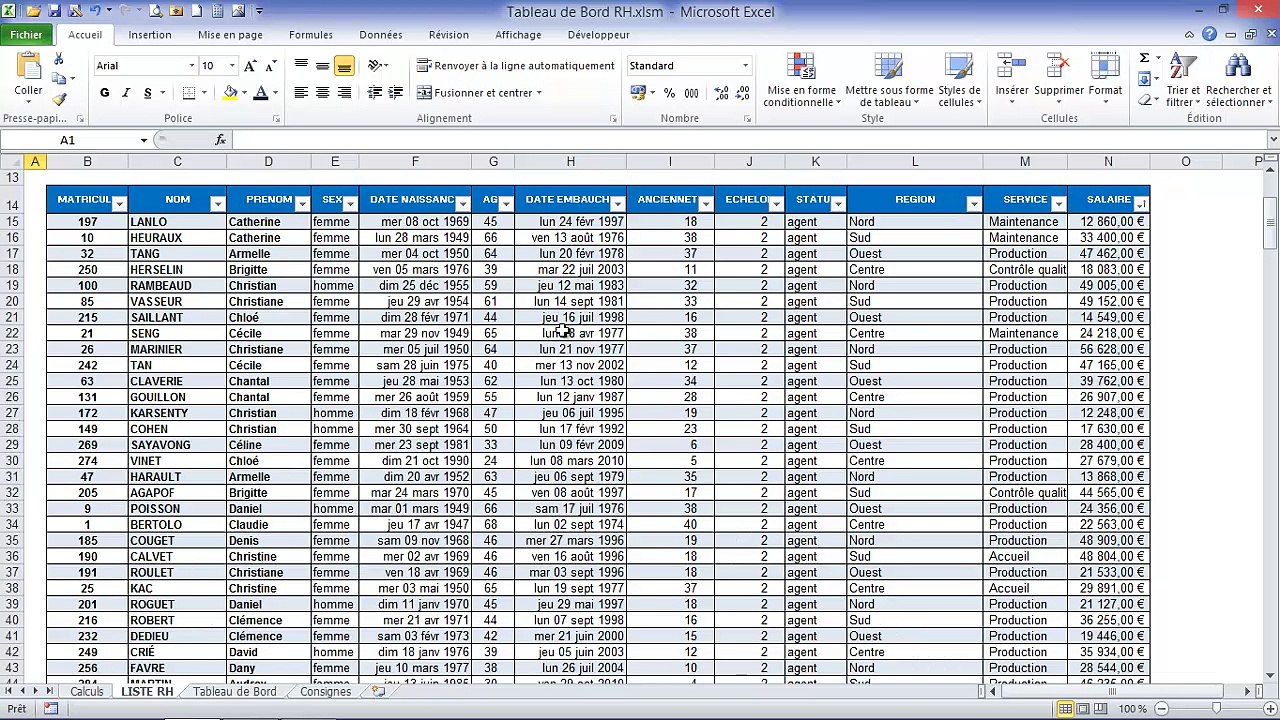1280x720 pixels.
Task: Click the font color A swatch
Action: pyautogui.click(x=260, y=93)
